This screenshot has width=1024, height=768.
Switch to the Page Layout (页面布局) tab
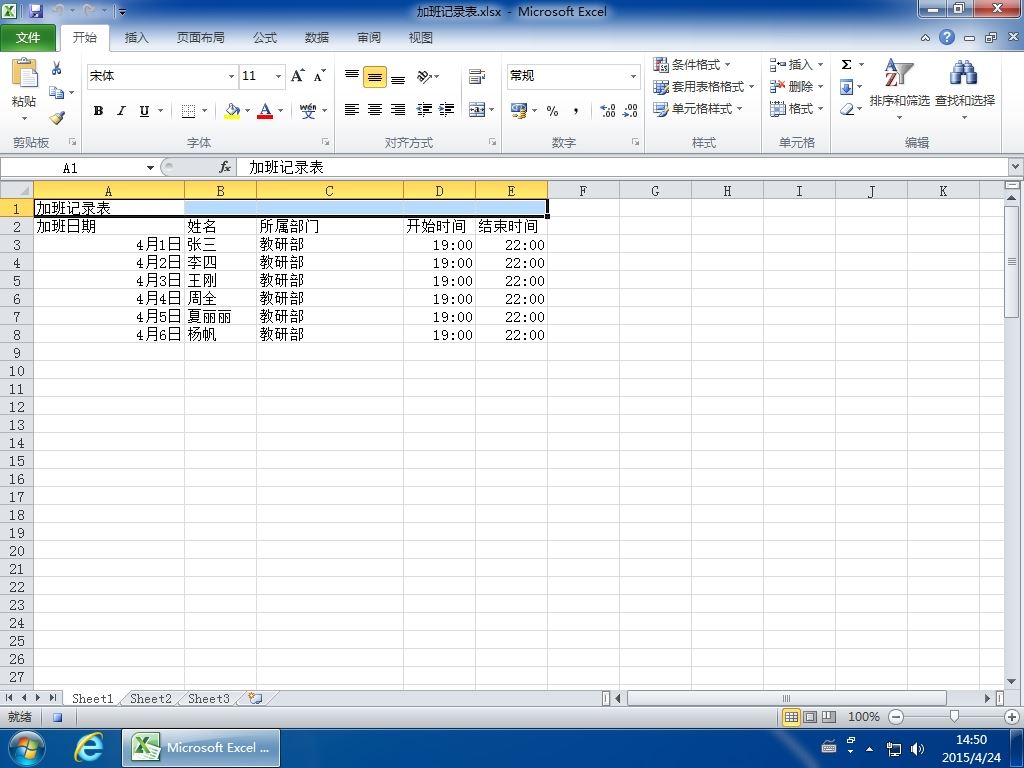click(200, 37)
